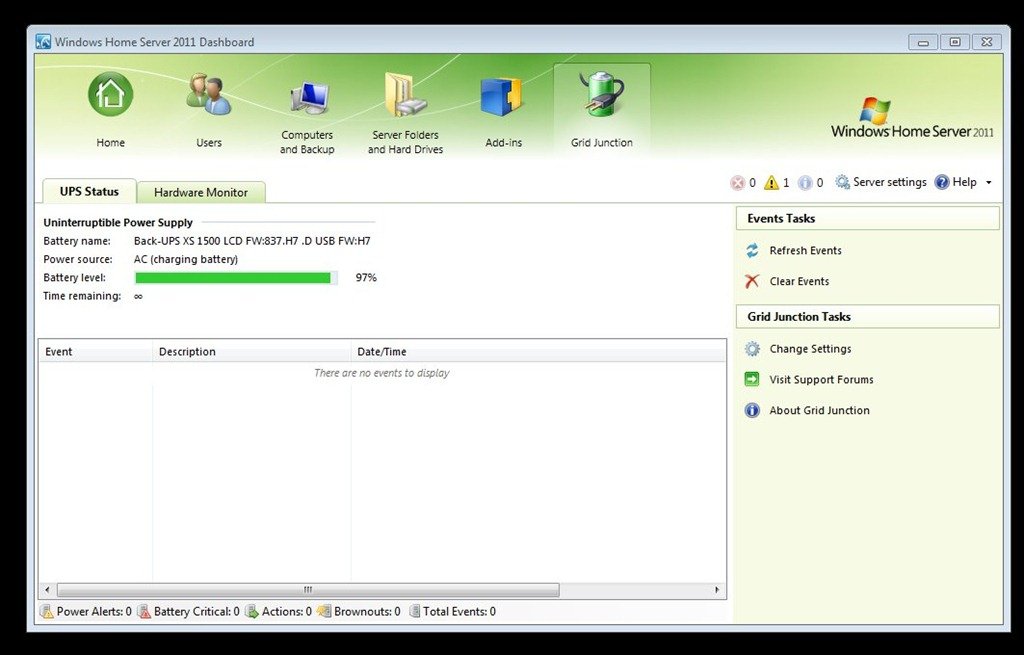Switch to the Hardware Monitor tab
Image resolution: width=1024 pixels, height=655 pixels.
click(x=201, y=193)
